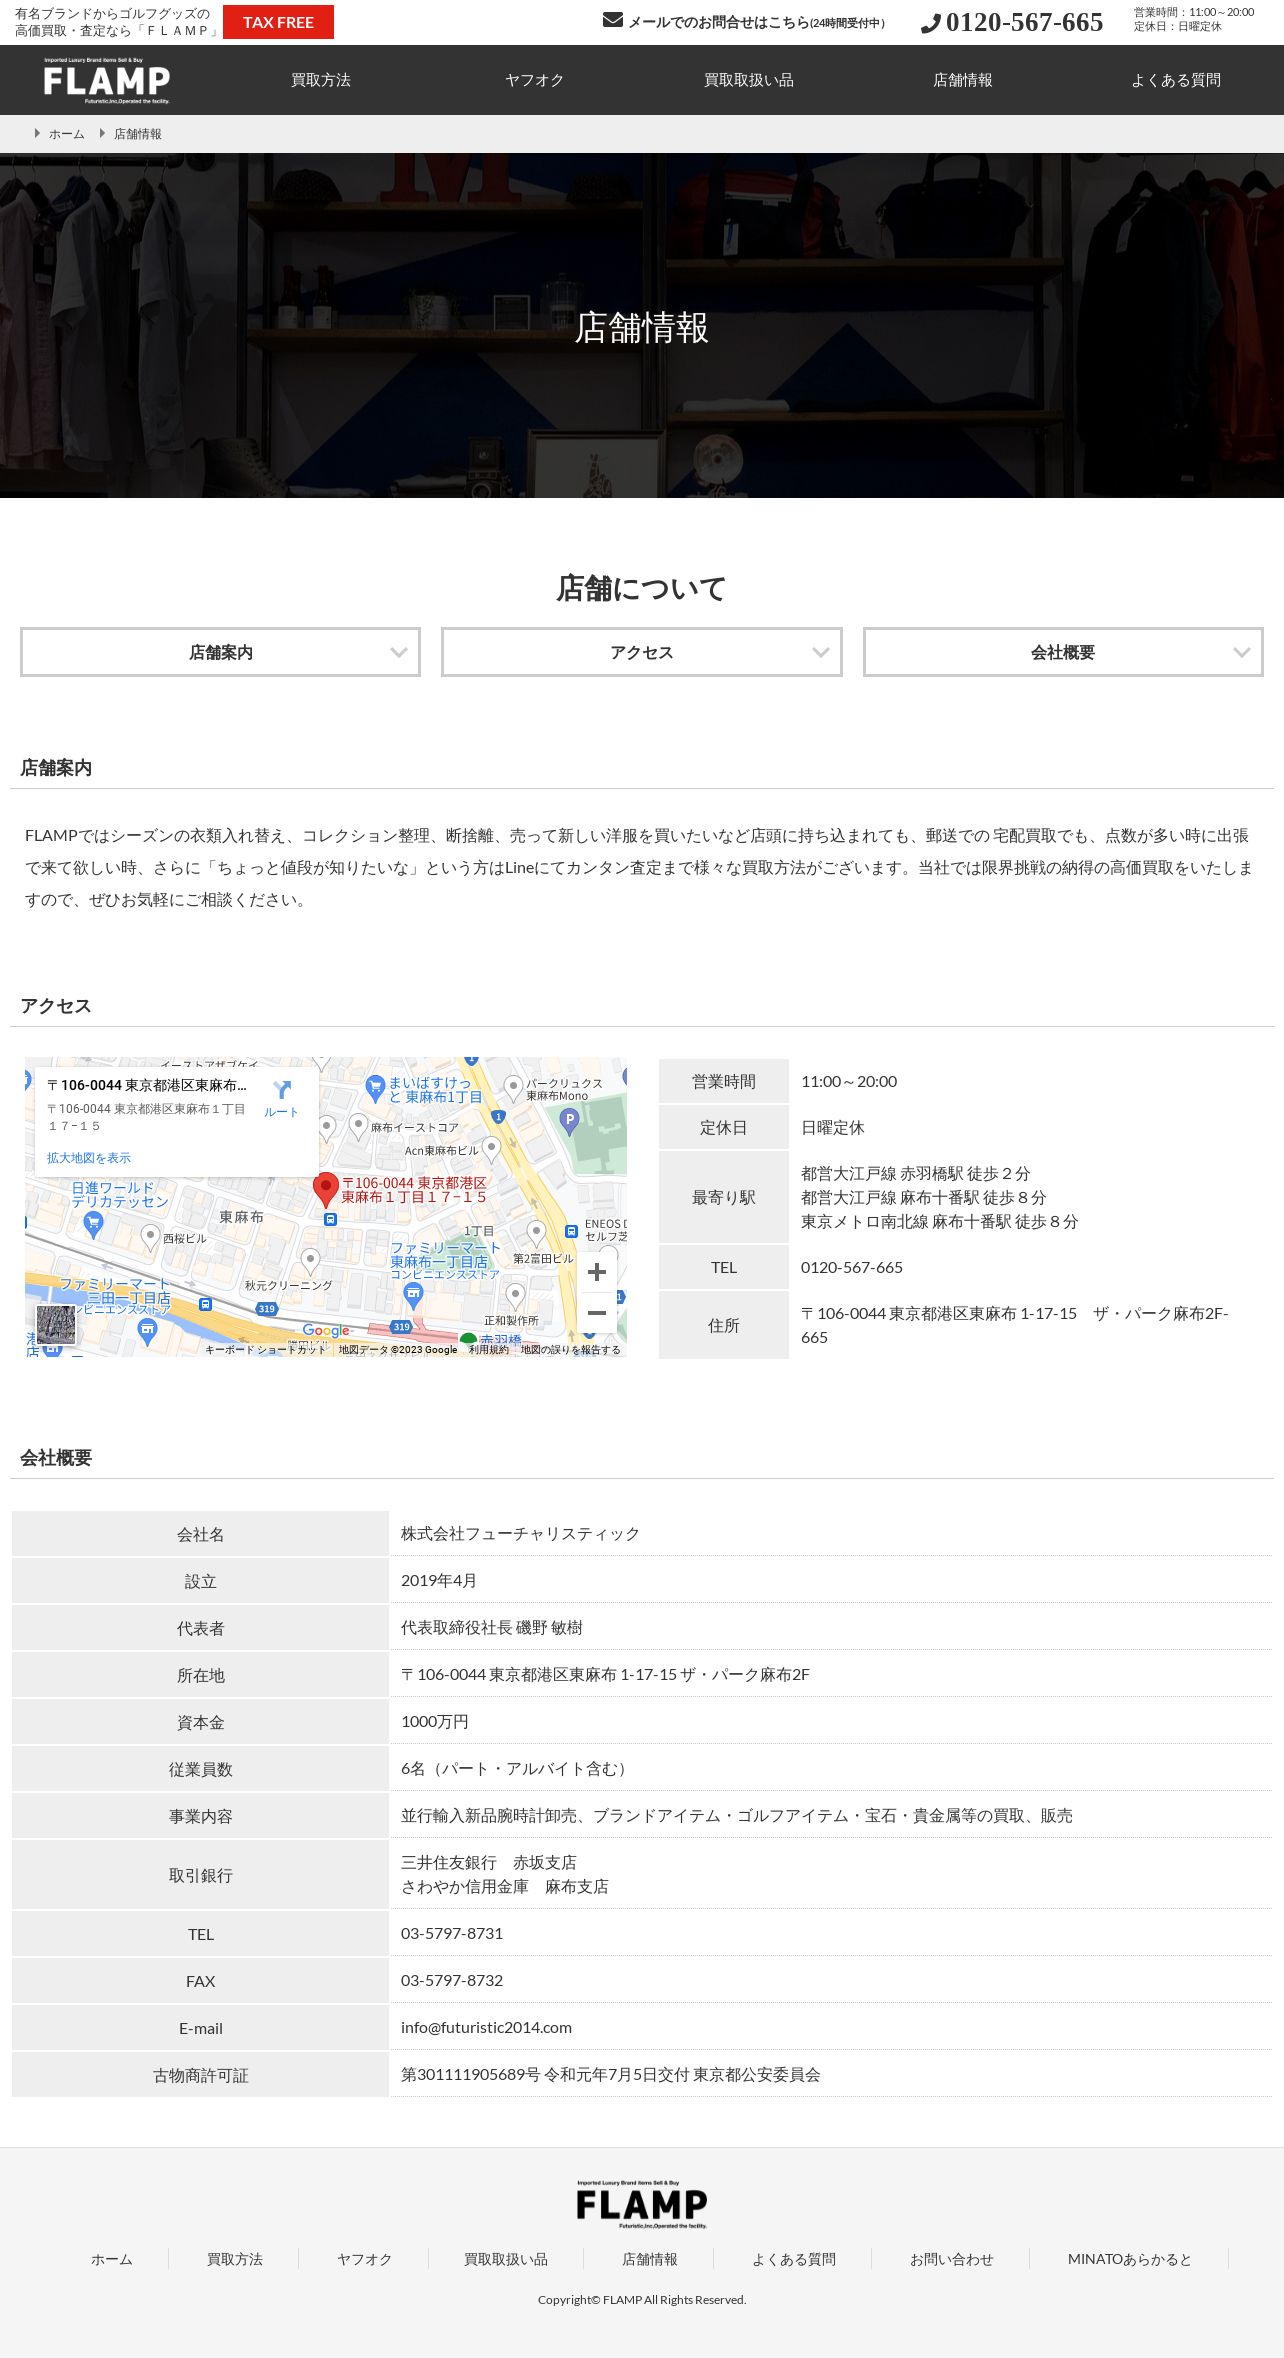Screen dimensions: 1284x2358
Task: Click the breadcrumb arrow before ホーム
Action: pyautogui.click(x=37, y=133)
